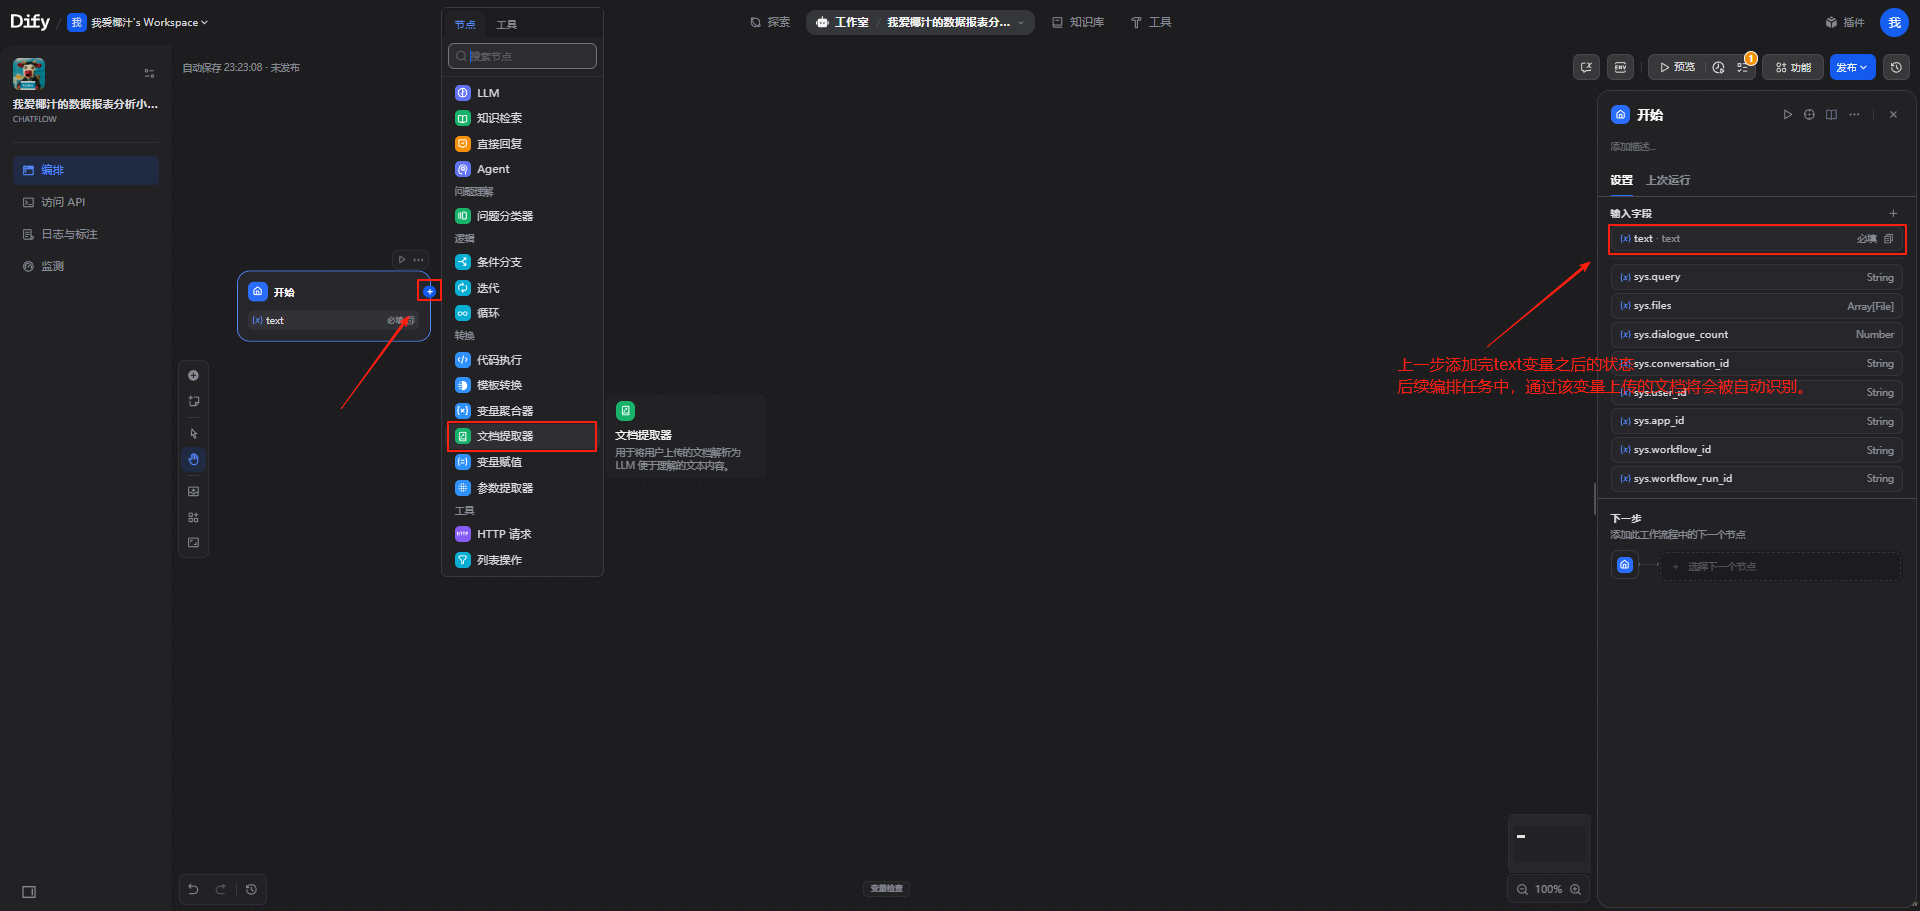The height and width of the screenshot is (911, 1920).
Task: Click the 功能 features button
Action: pyautogui.click(x=1793, y=67)
